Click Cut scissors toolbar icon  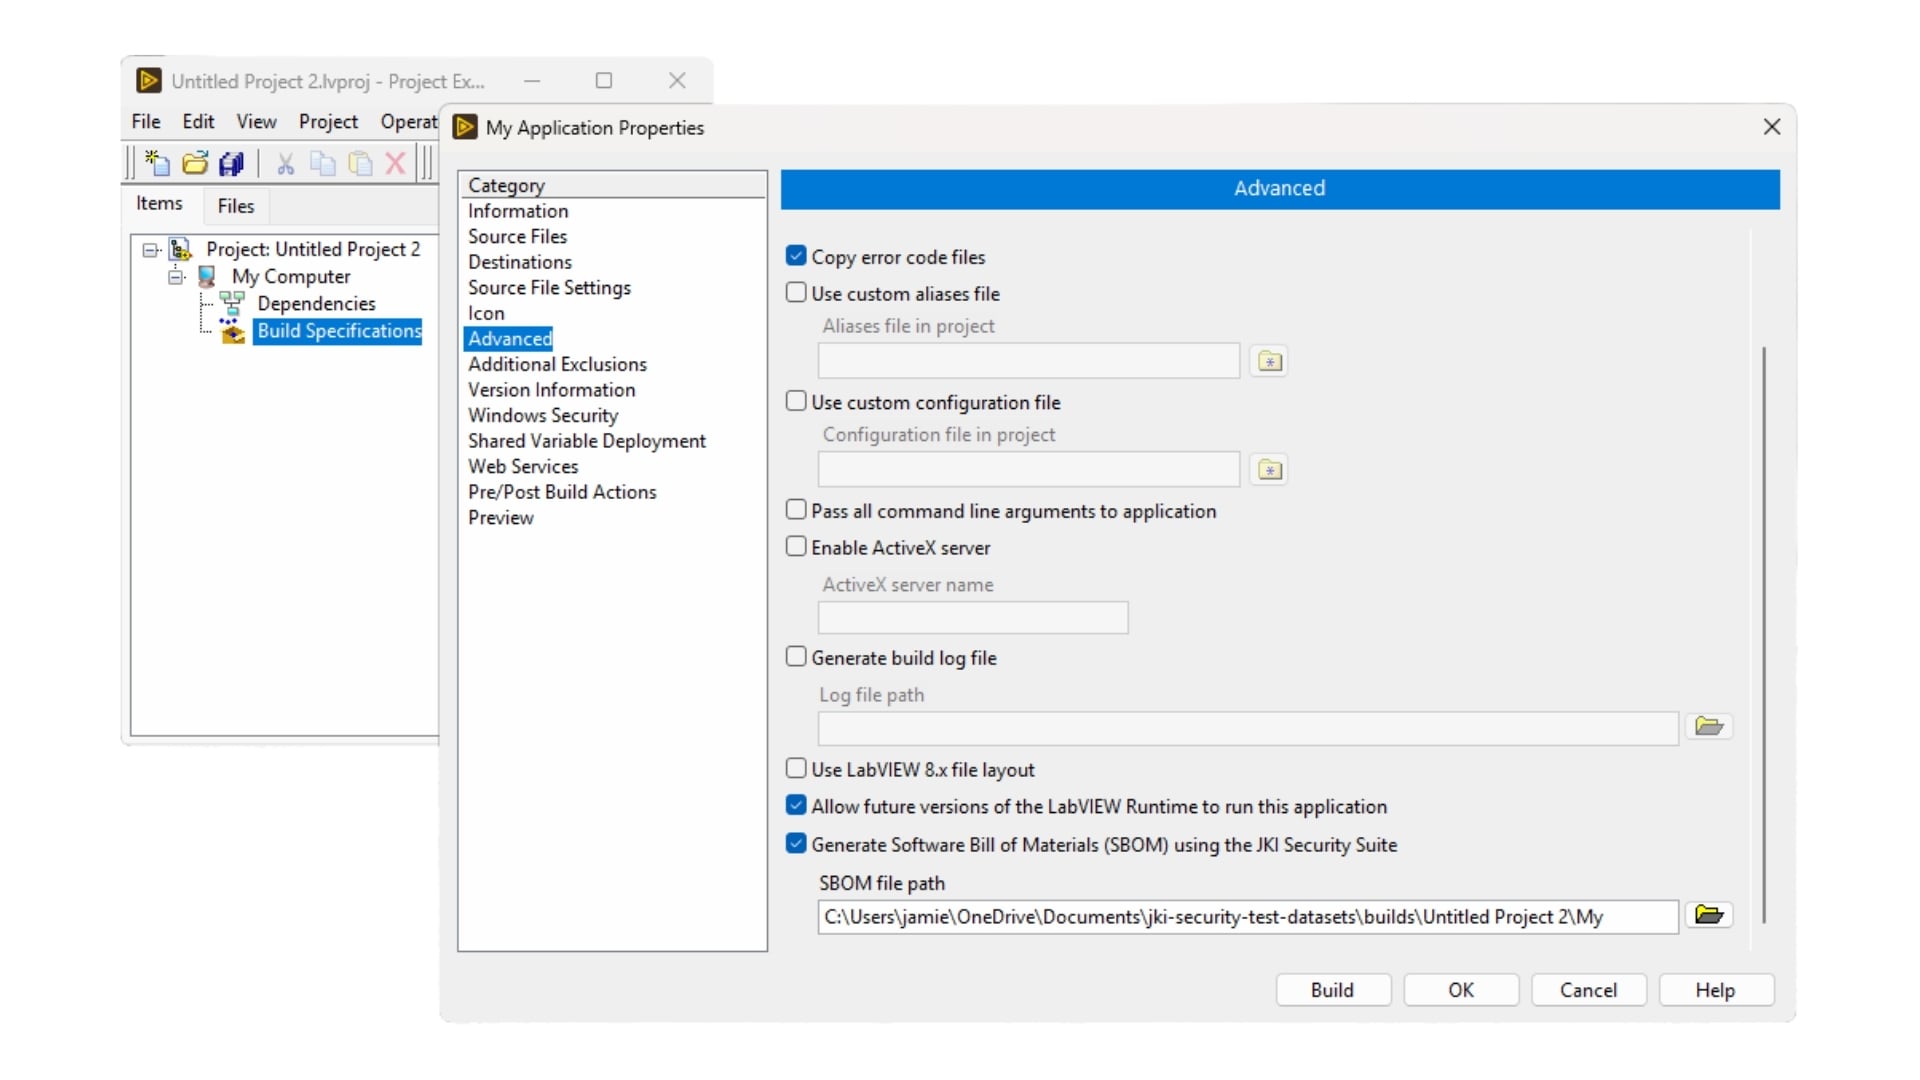point(286,163)
